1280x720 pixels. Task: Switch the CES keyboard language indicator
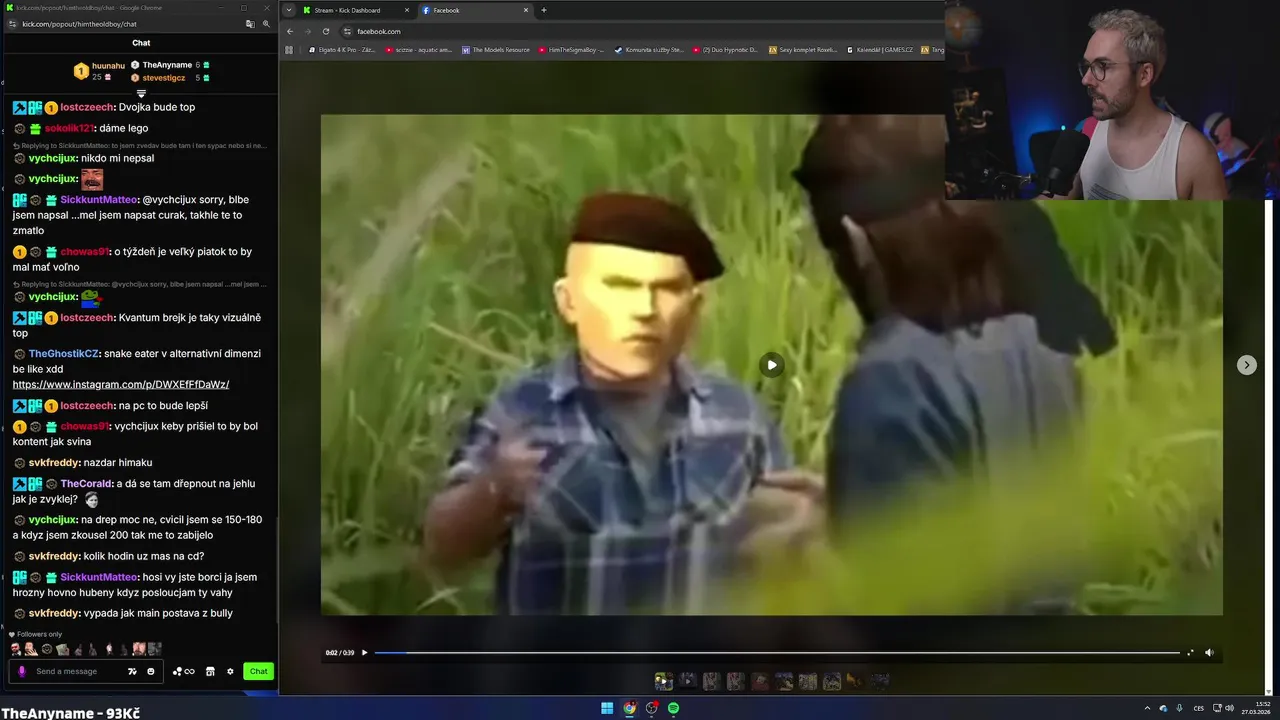(x=1198, y=708)
